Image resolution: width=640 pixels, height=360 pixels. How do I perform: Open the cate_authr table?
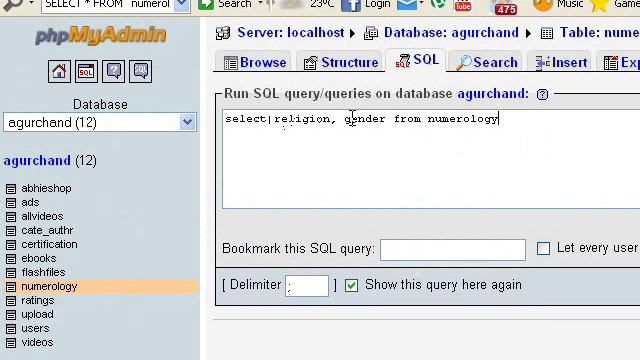47,231
